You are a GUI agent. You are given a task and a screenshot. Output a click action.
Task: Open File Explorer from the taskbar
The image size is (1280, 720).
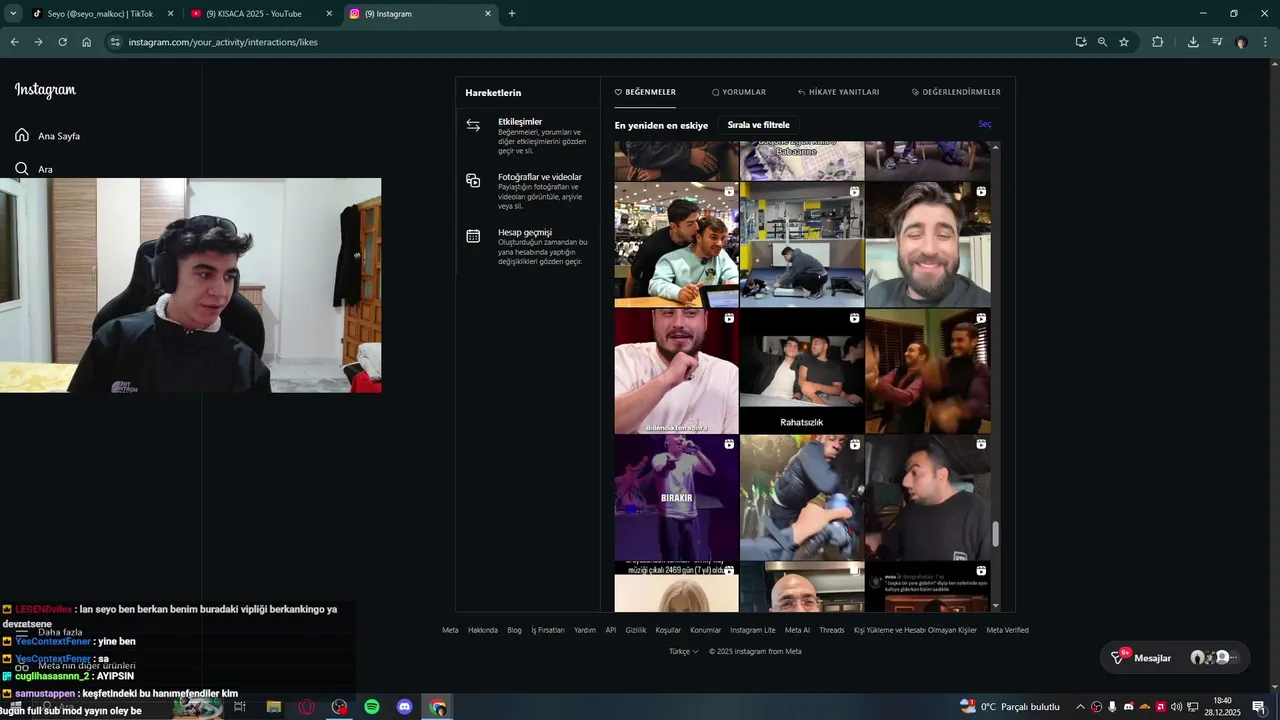274,707
